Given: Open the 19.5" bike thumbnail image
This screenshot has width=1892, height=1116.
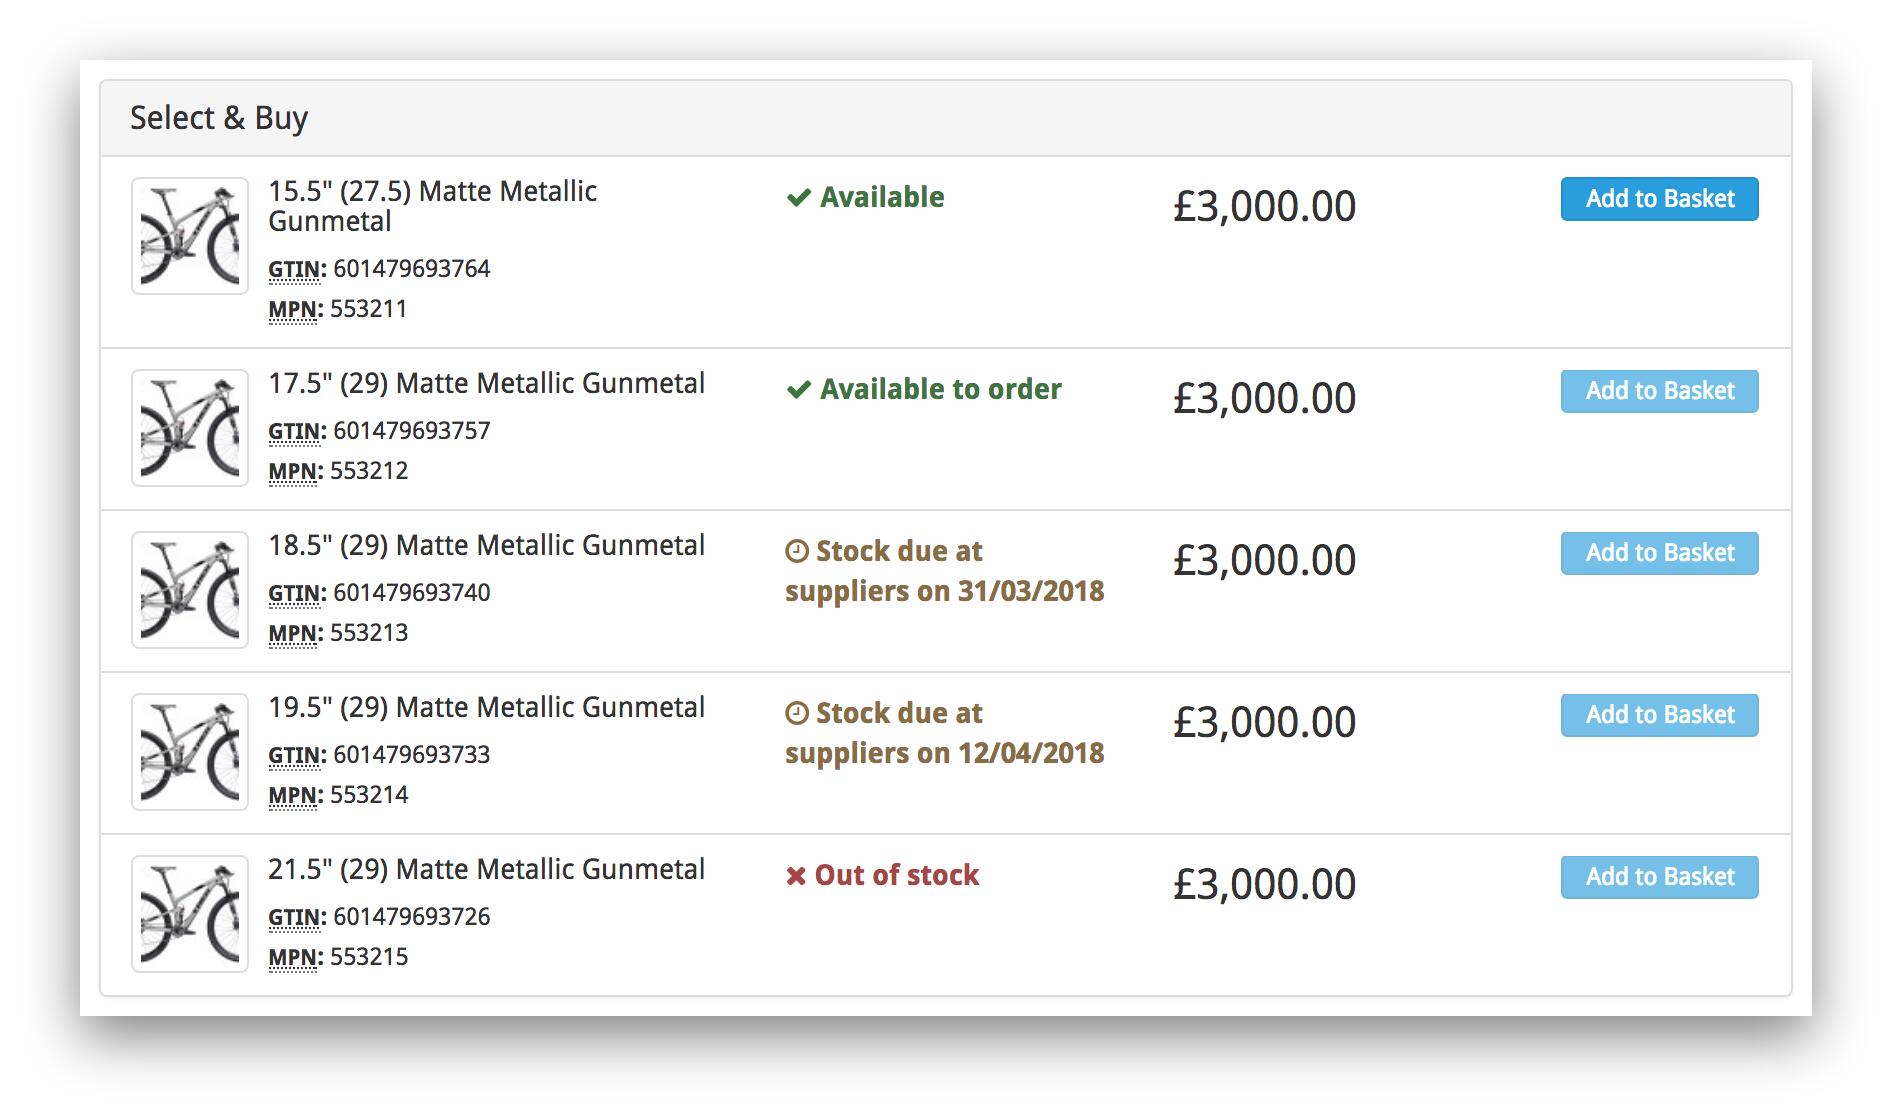Looking at the screenshot, I should pos(190,752).
